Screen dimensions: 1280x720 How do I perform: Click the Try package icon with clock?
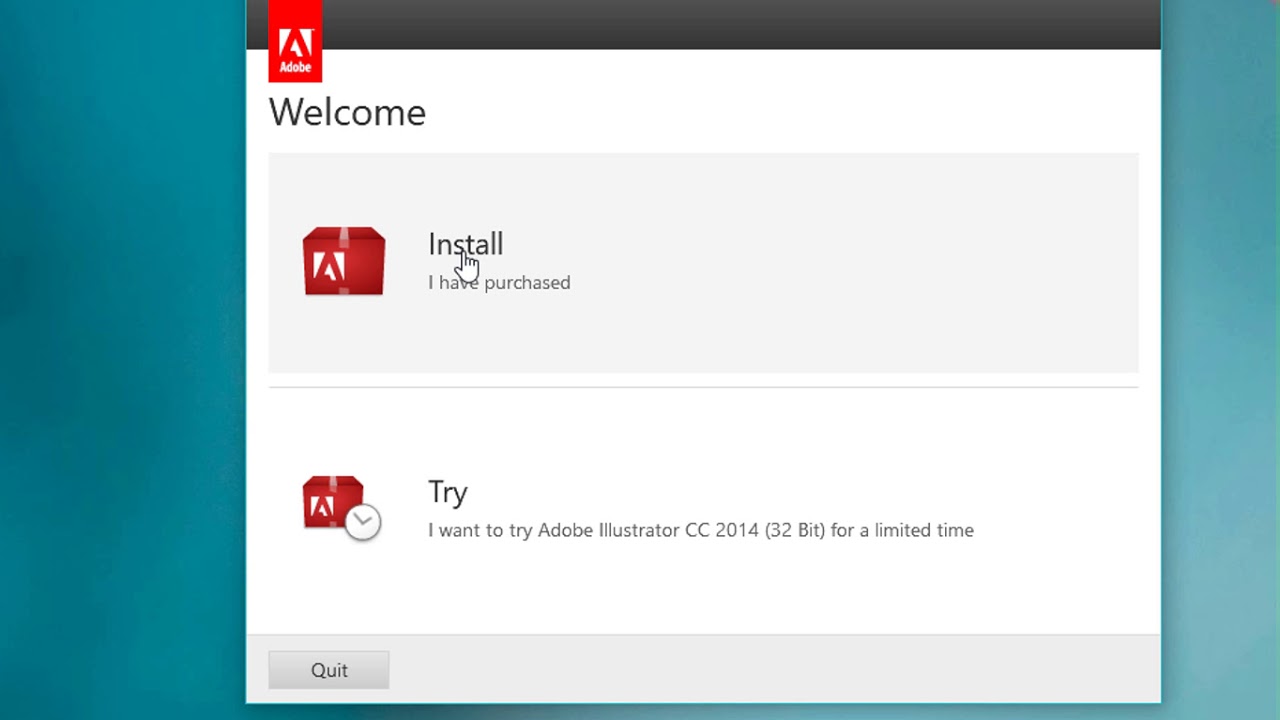[341, 508]
